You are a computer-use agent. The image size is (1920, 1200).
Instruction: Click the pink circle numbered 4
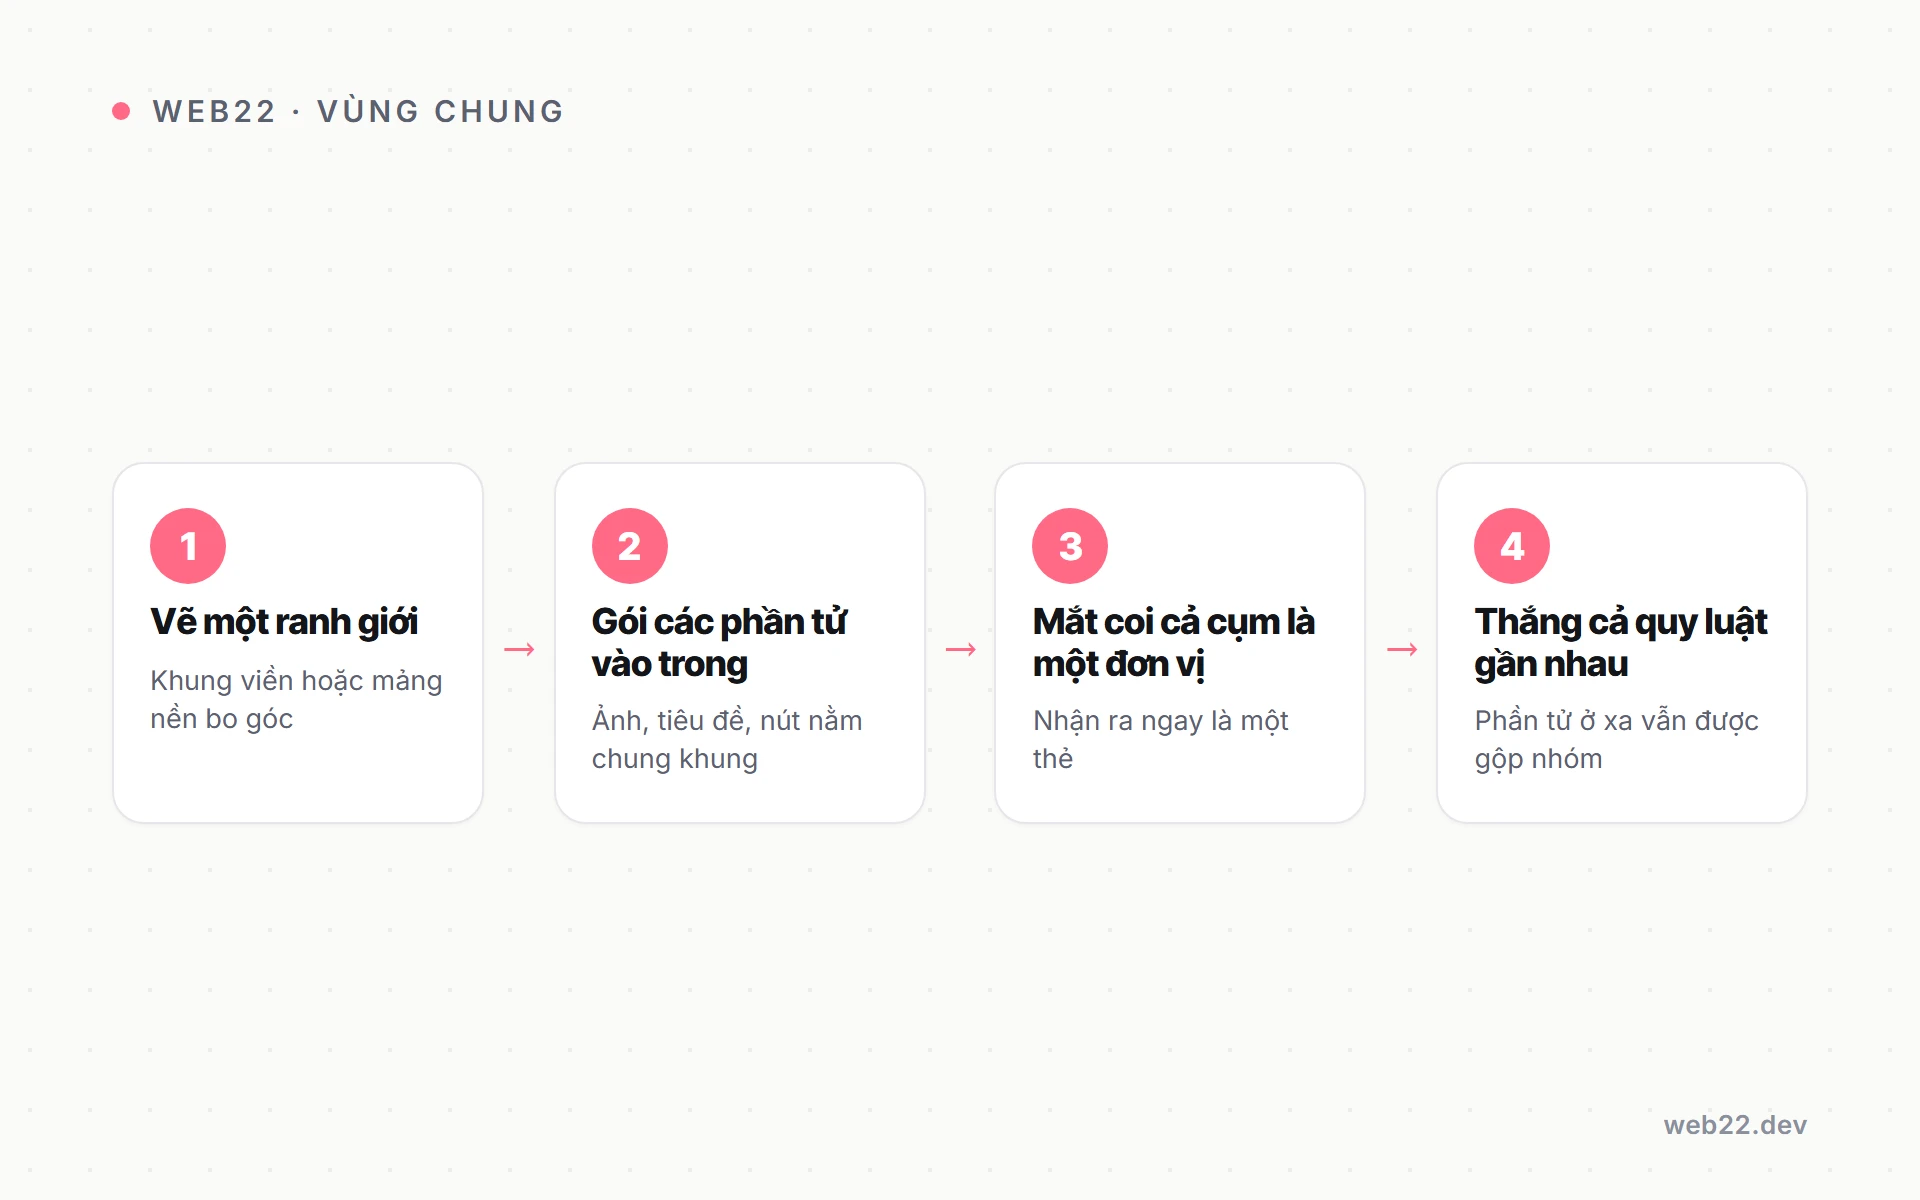(1512, 546)
